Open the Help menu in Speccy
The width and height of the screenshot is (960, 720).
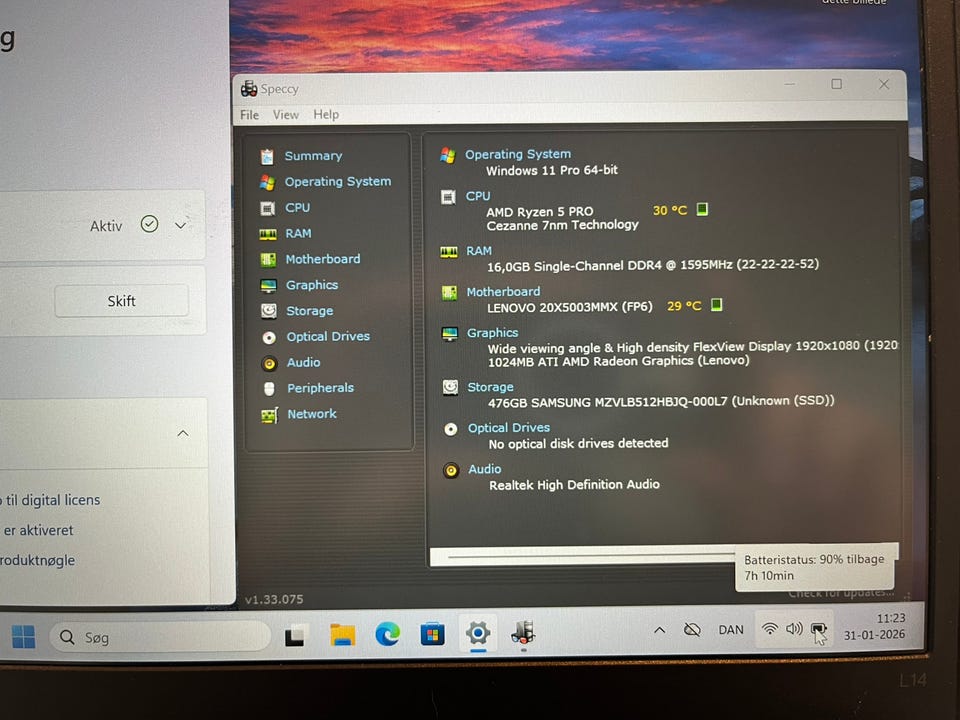(x=326, y=114)
